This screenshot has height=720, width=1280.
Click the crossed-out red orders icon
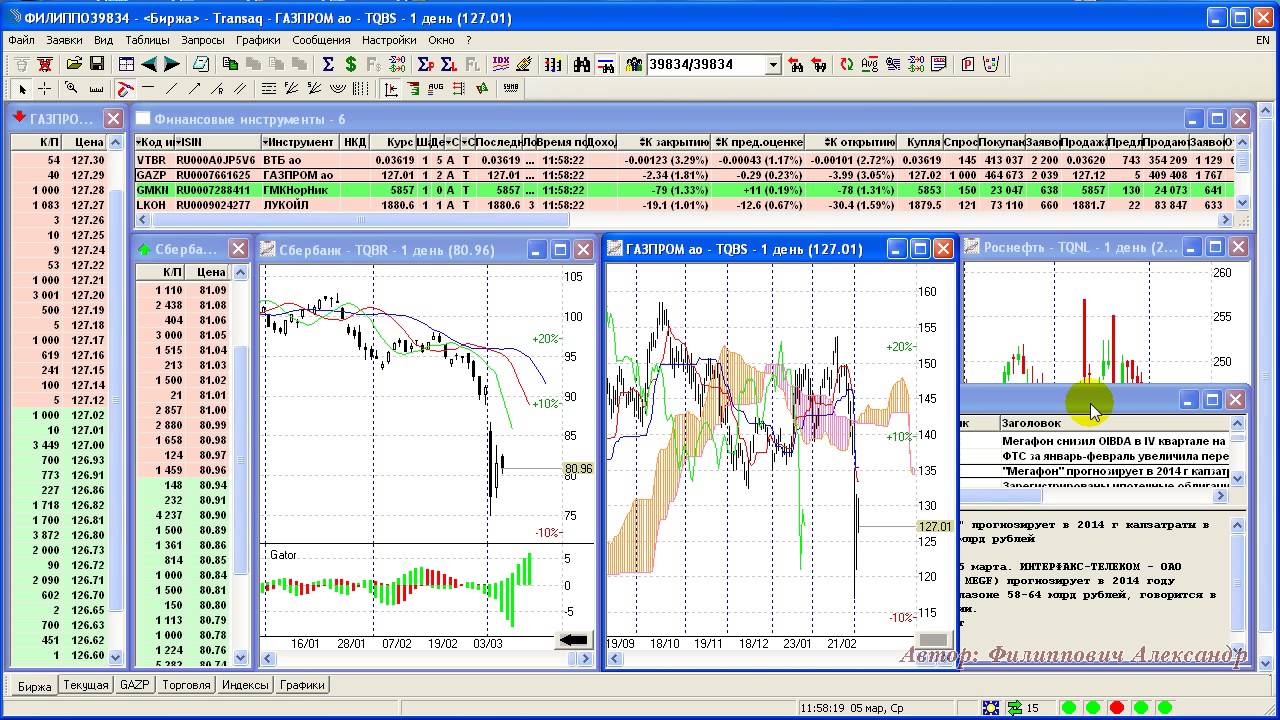[x=45, y=64]
